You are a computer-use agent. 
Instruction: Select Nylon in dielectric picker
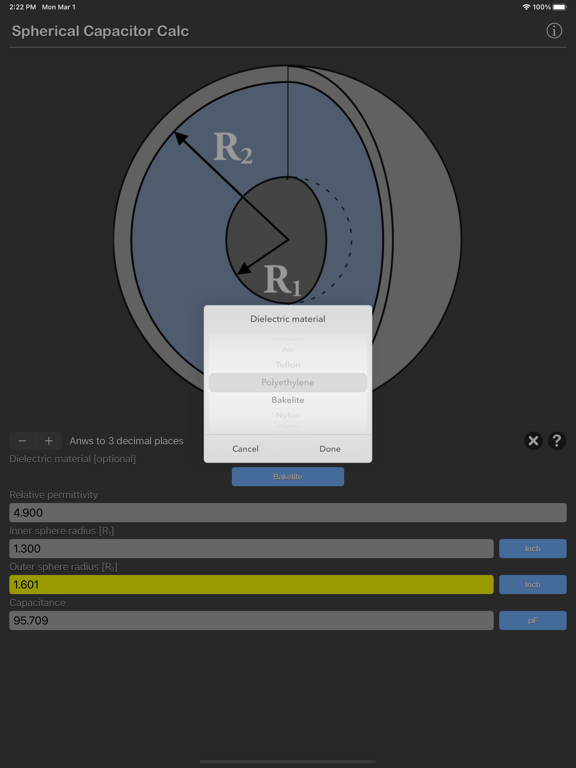click(x=288, y=415)
